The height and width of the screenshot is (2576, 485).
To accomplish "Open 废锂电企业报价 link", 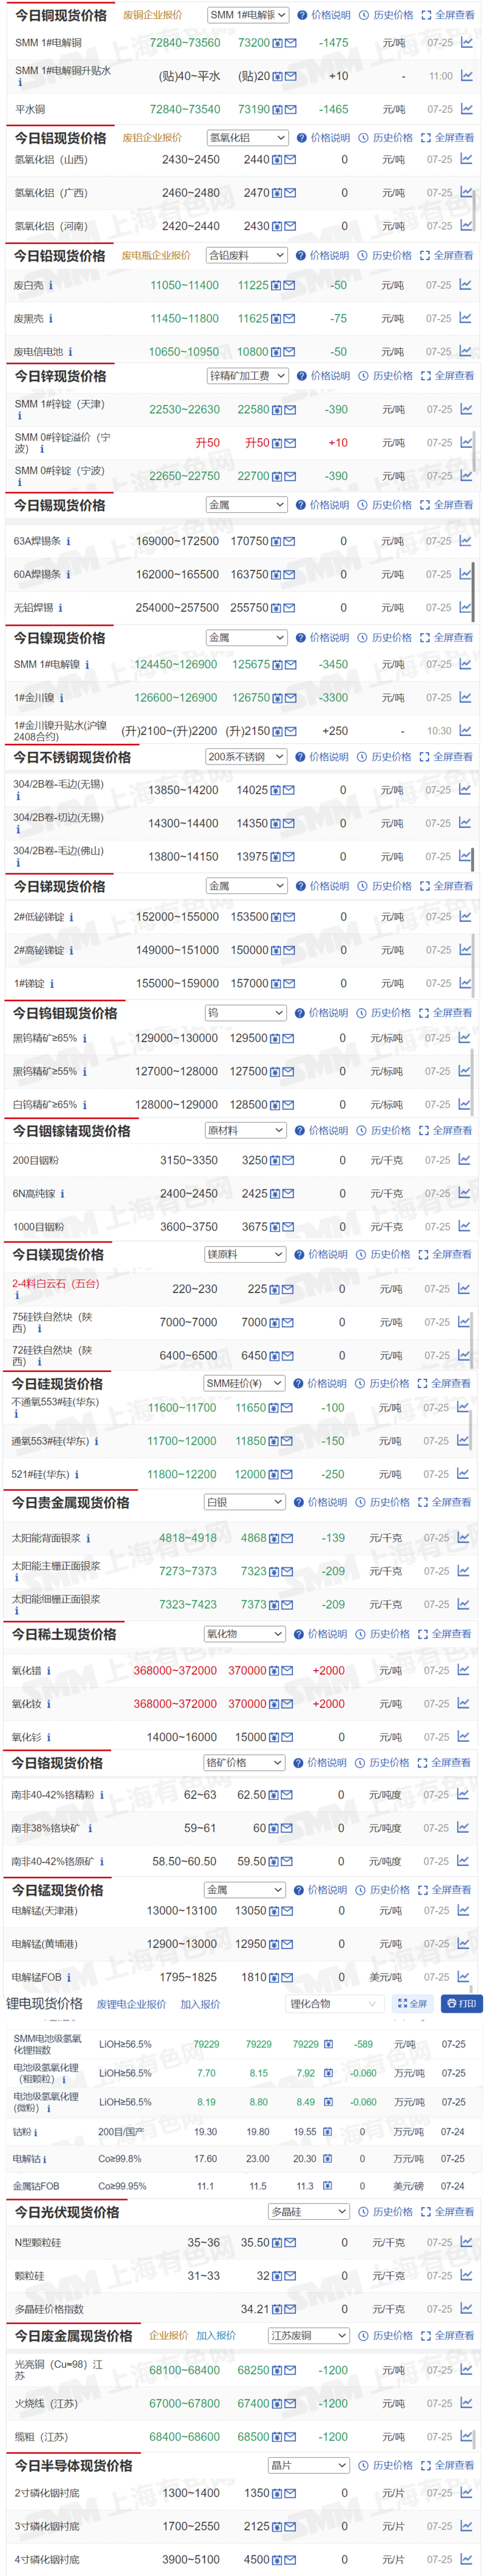I will (131, 2005).
